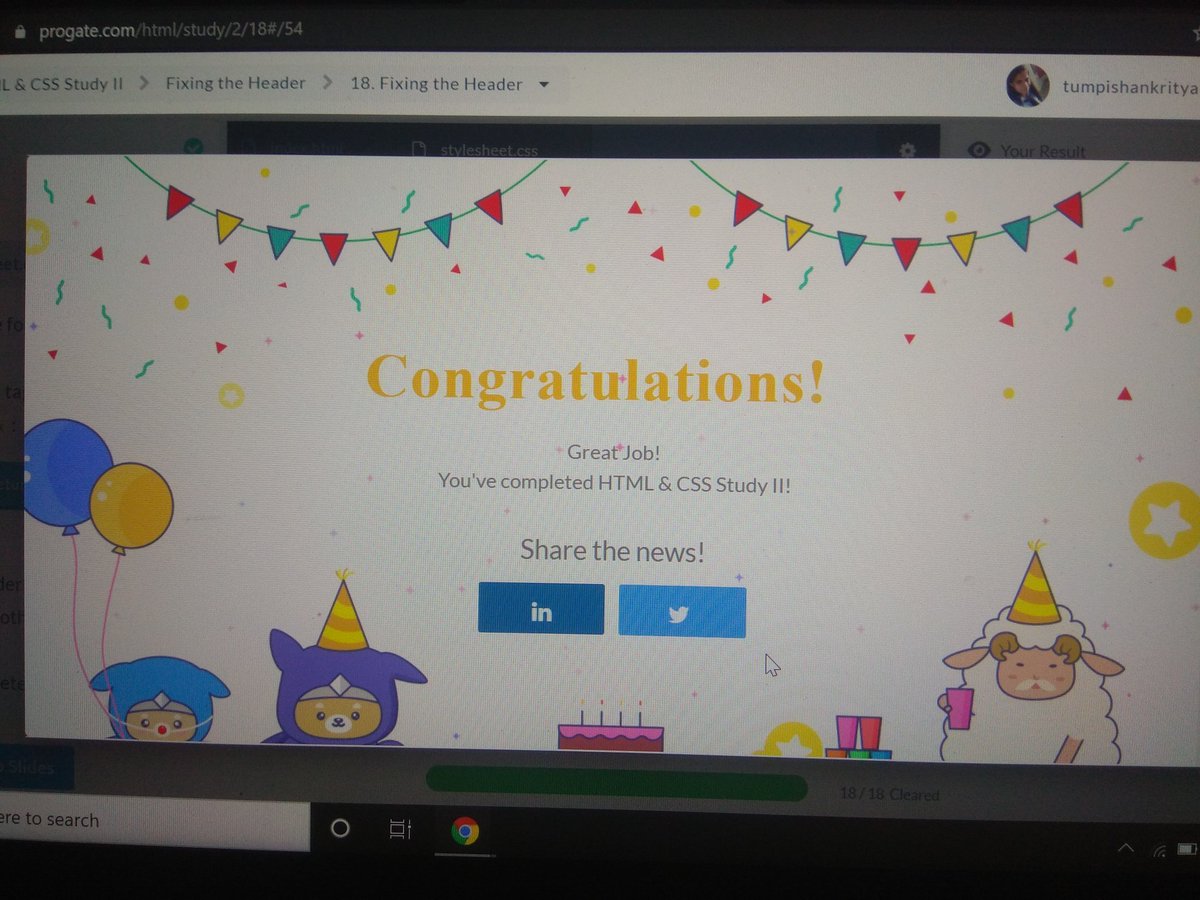Expand the 18. Fixing the Header dropdown
Viewport: 1200px width, 900px height.
coord(543,84)
